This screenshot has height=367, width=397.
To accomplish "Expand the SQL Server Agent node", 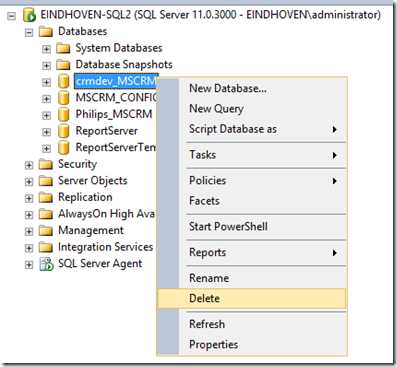I will pyautogui.click(x=29, y=265).
